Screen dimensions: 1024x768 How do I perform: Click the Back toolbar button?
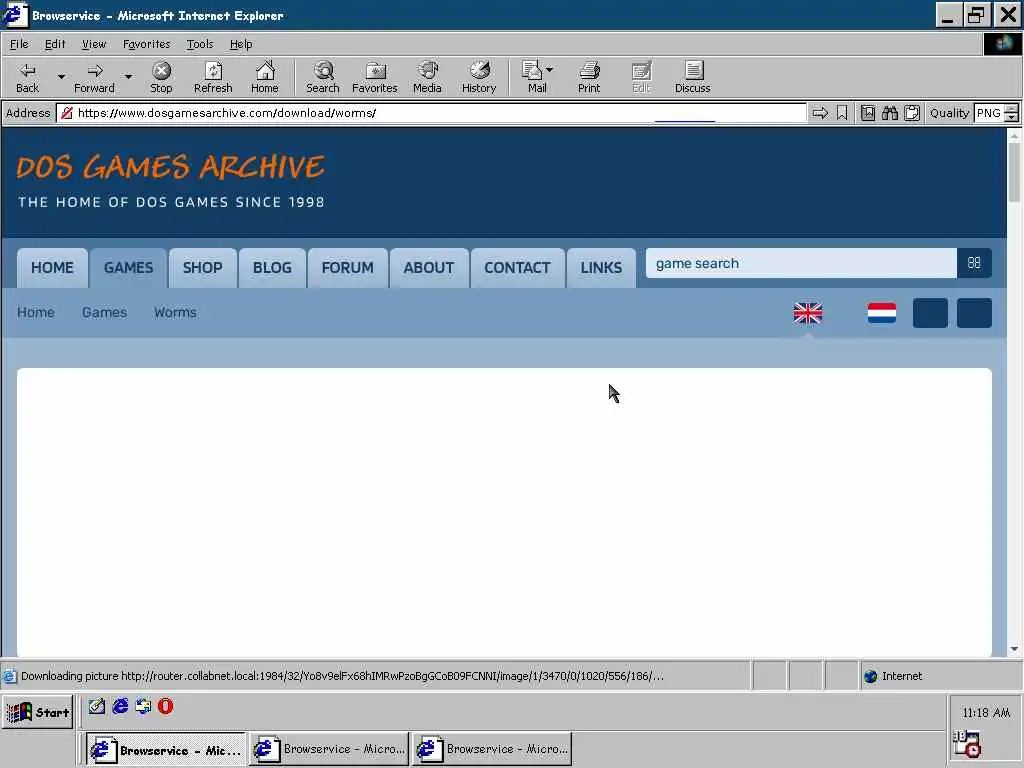27,77
